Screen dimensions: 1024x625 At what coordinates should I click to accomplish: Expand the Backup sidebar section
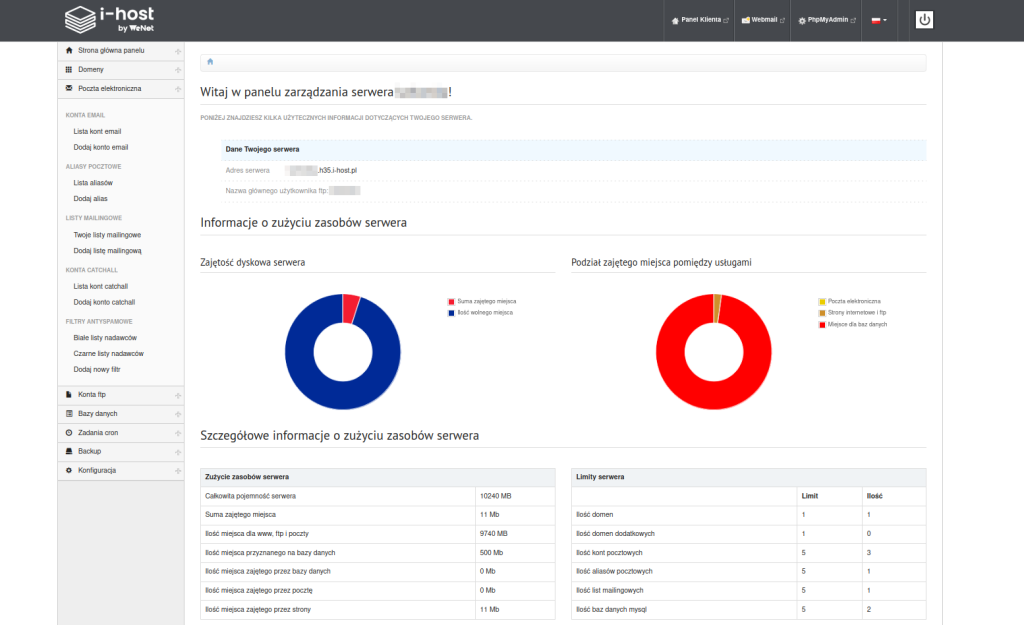click(x=177, y=451)
